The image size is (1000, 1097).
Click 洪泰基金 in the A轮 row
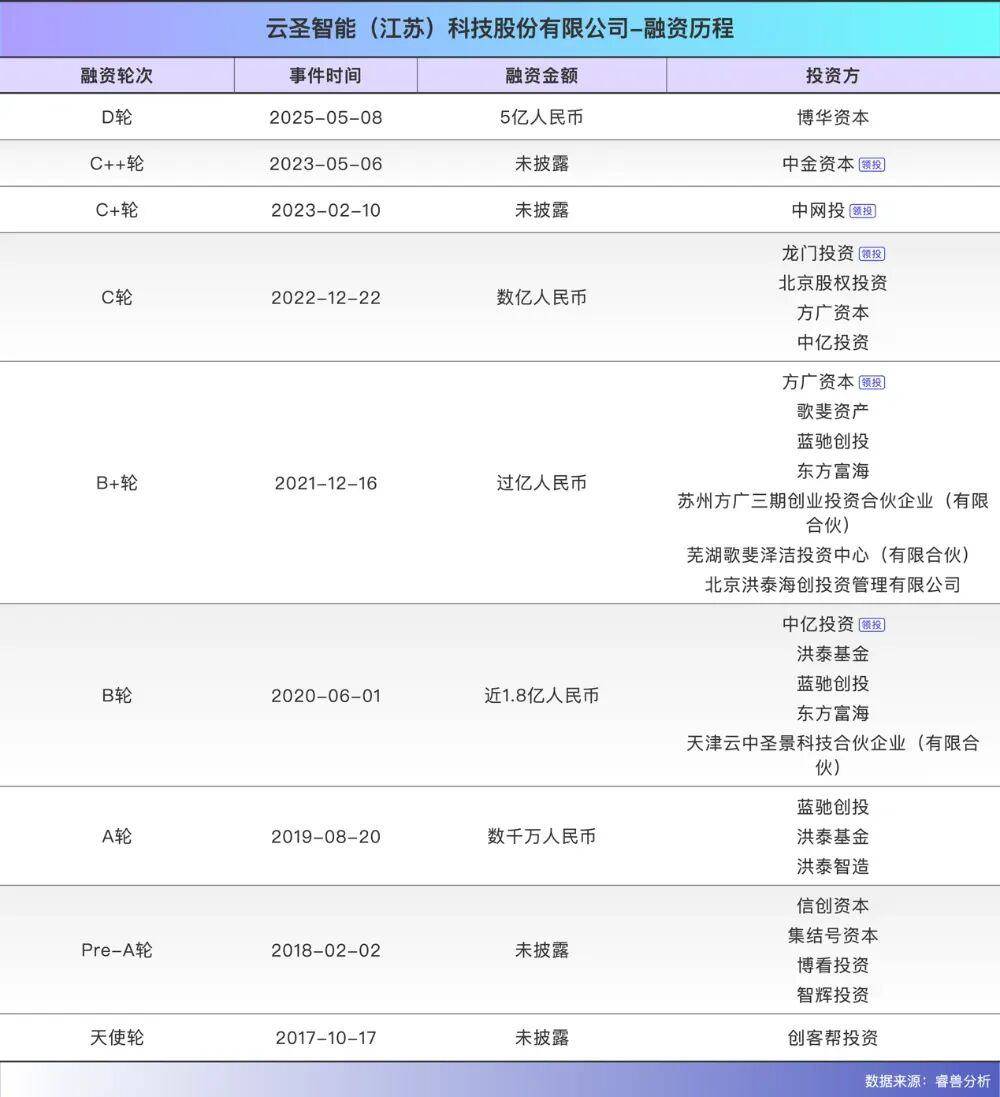[833, 837]
